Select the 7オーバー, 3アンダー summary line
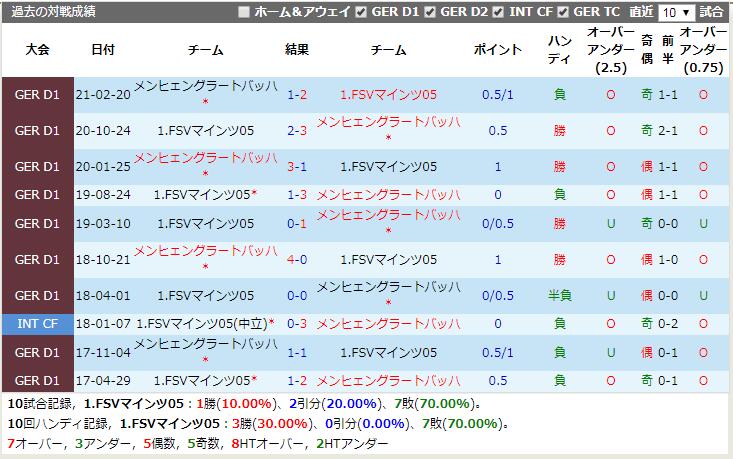This screenshot has width=733, height=459. pos(197,444)
